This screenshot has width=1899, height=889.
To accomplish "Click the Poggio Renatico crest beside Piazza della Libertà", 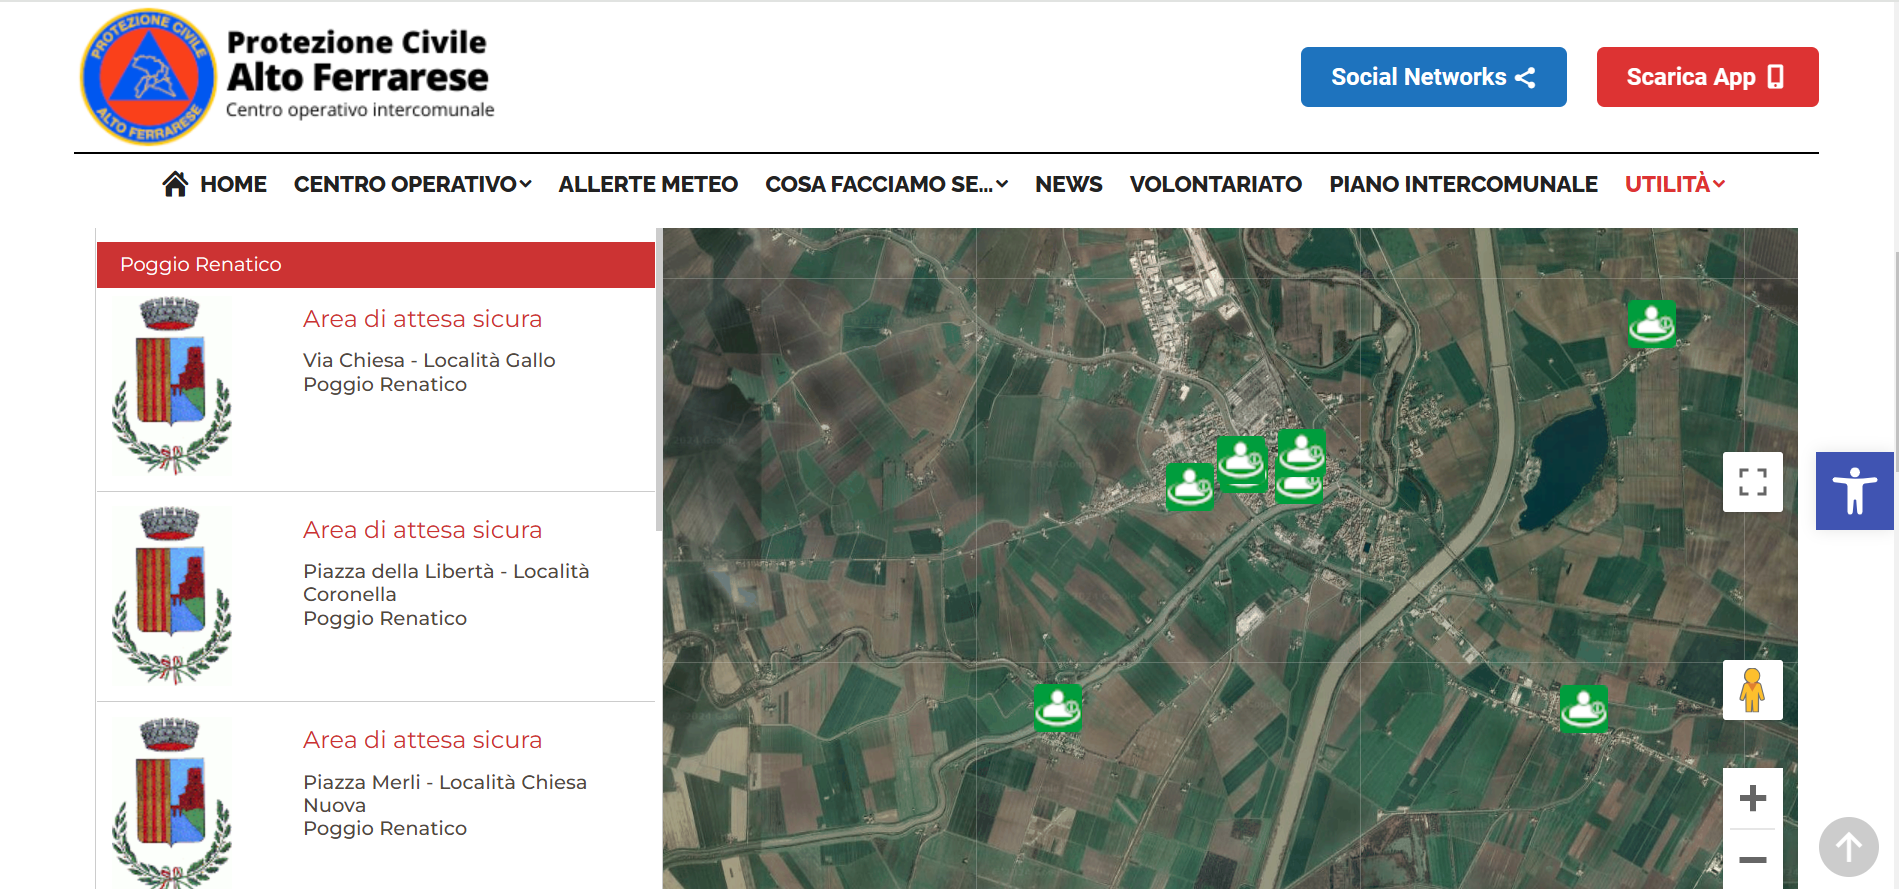I will pyautogui.click(x=172, y=596).
